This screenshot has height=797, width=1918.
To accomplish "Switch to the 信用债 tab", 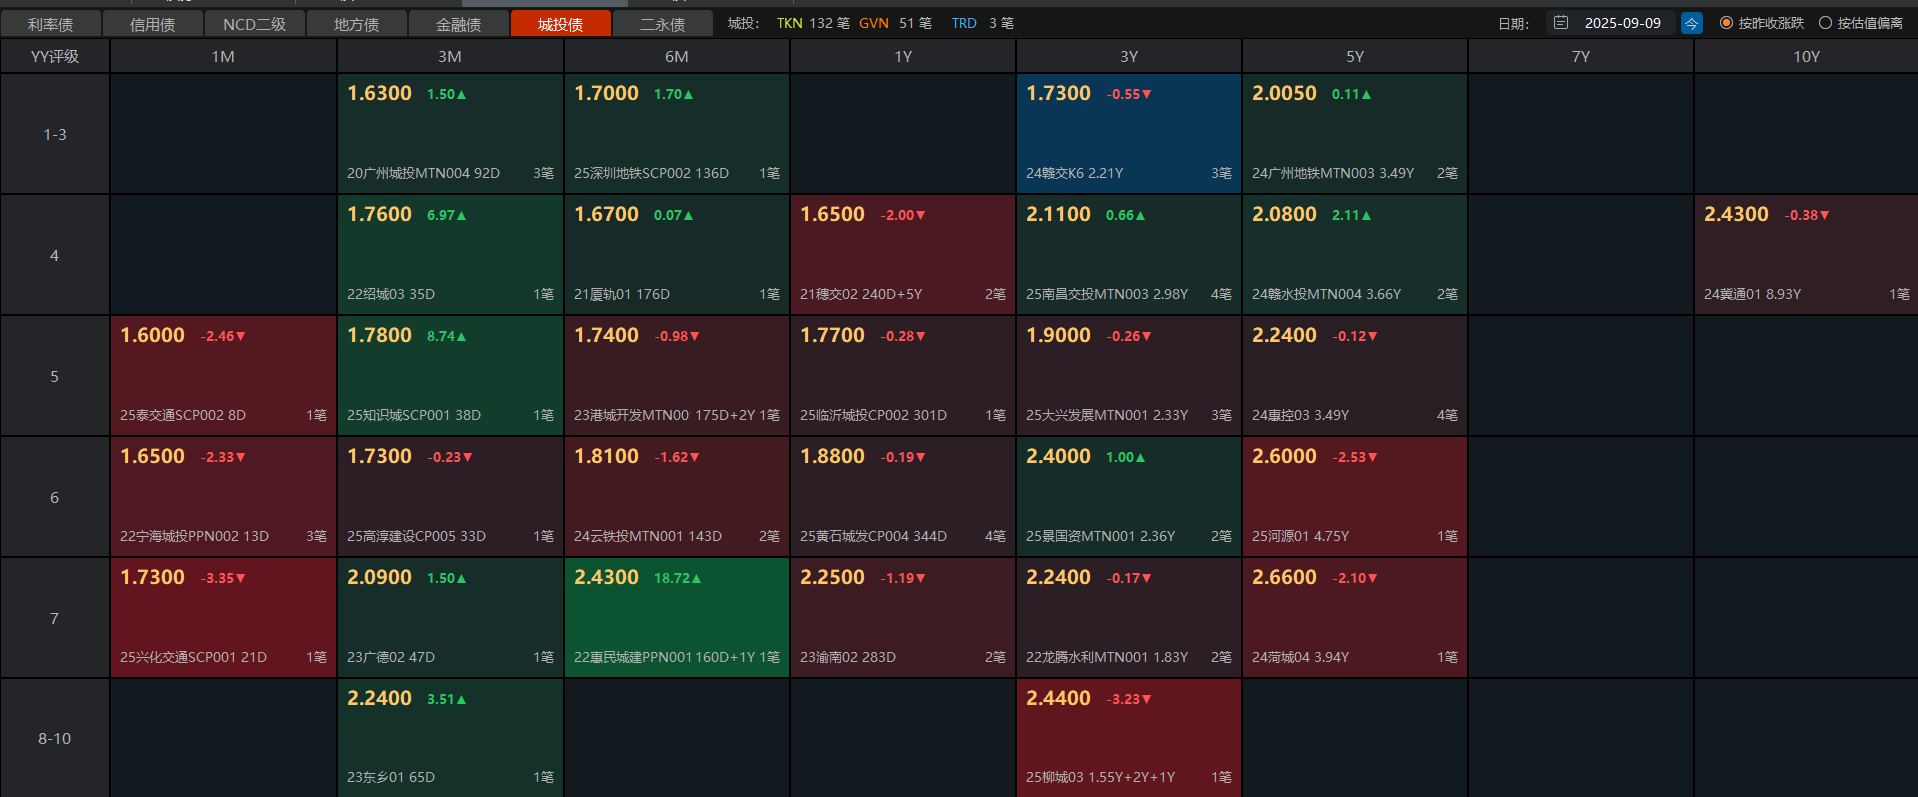I will (x=153, y=24).
